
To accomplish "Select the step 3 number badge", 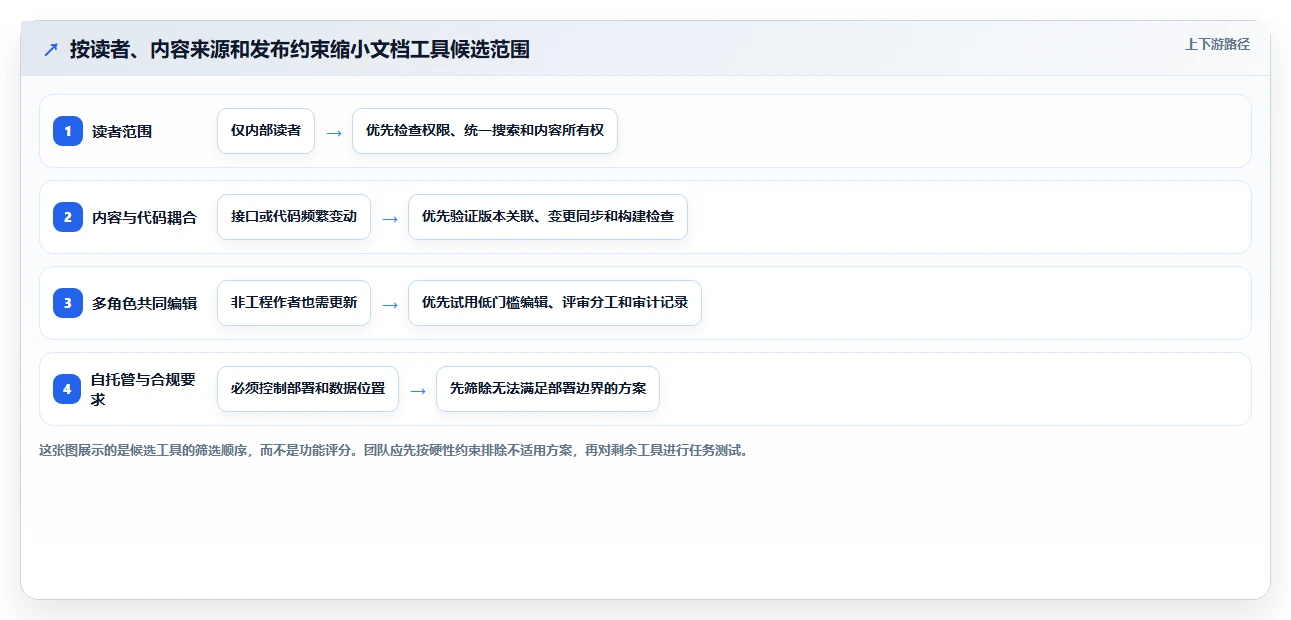I will [x=67, y=303].
